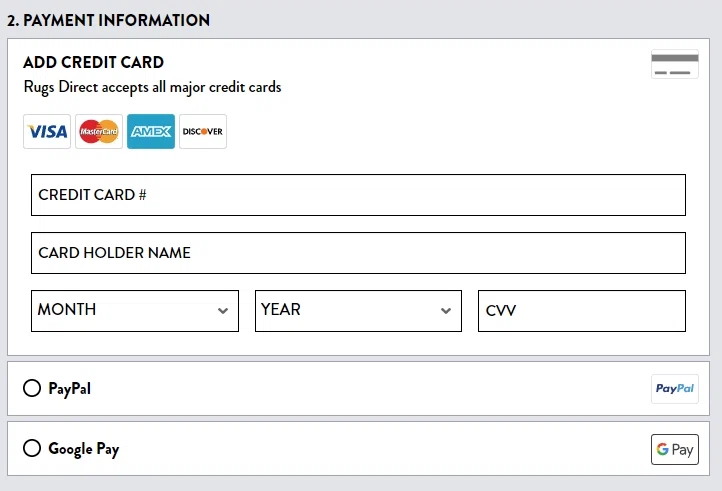The width and height of the screenshot is (722, 491).
Task: Click the Discover card logo
Action: [x=203, y=131]
